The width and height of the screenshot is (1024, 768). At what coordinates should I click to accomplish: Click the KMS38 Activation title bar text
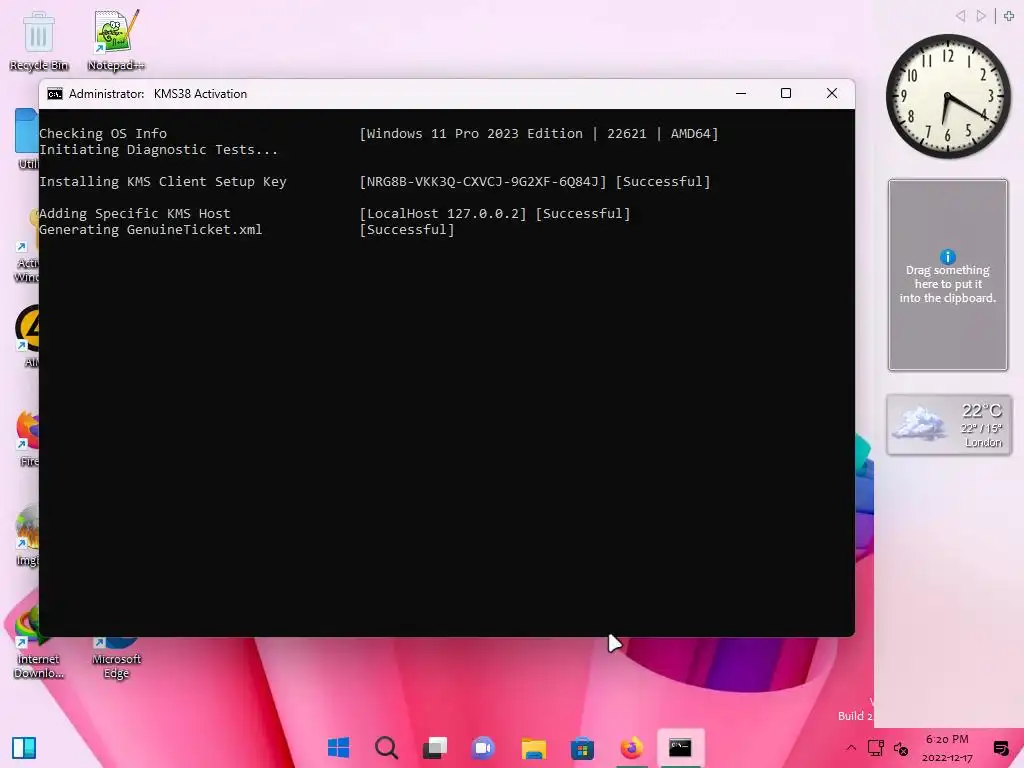click(x=200, y=94)
